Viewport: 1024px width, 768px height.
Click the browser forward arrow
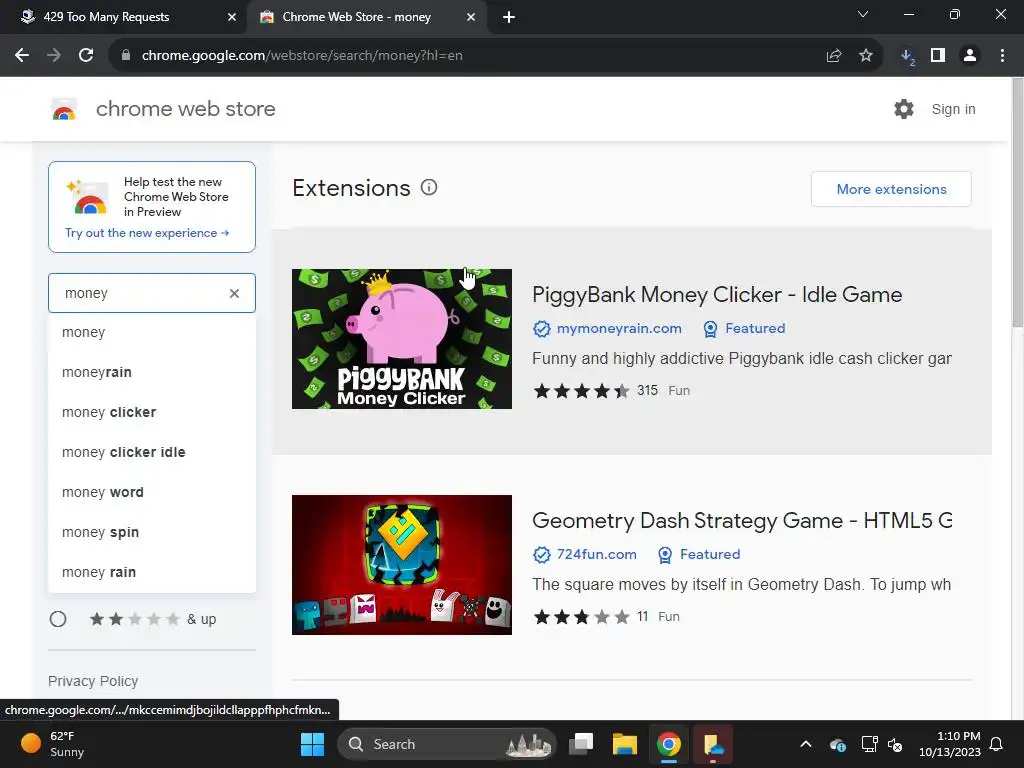pyautogui.click(x=54, y=56)
